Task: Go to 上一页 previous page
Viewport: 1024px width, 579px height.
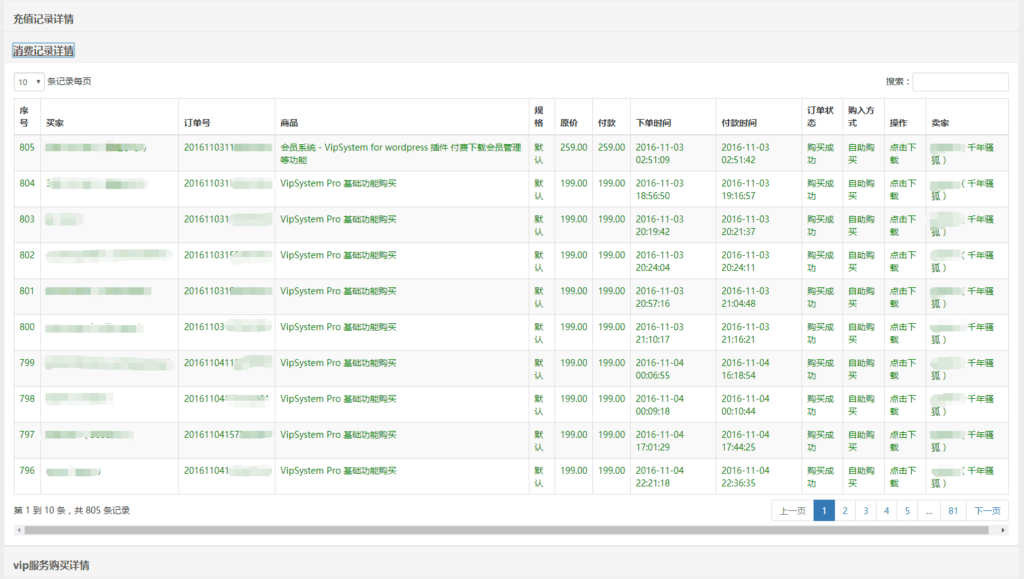Action: tap(792, 510)
